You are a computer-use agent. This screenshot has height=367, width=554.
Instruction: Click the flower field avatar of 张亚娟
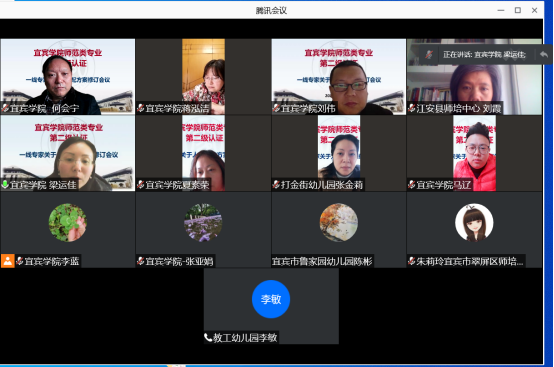[203, 223]
